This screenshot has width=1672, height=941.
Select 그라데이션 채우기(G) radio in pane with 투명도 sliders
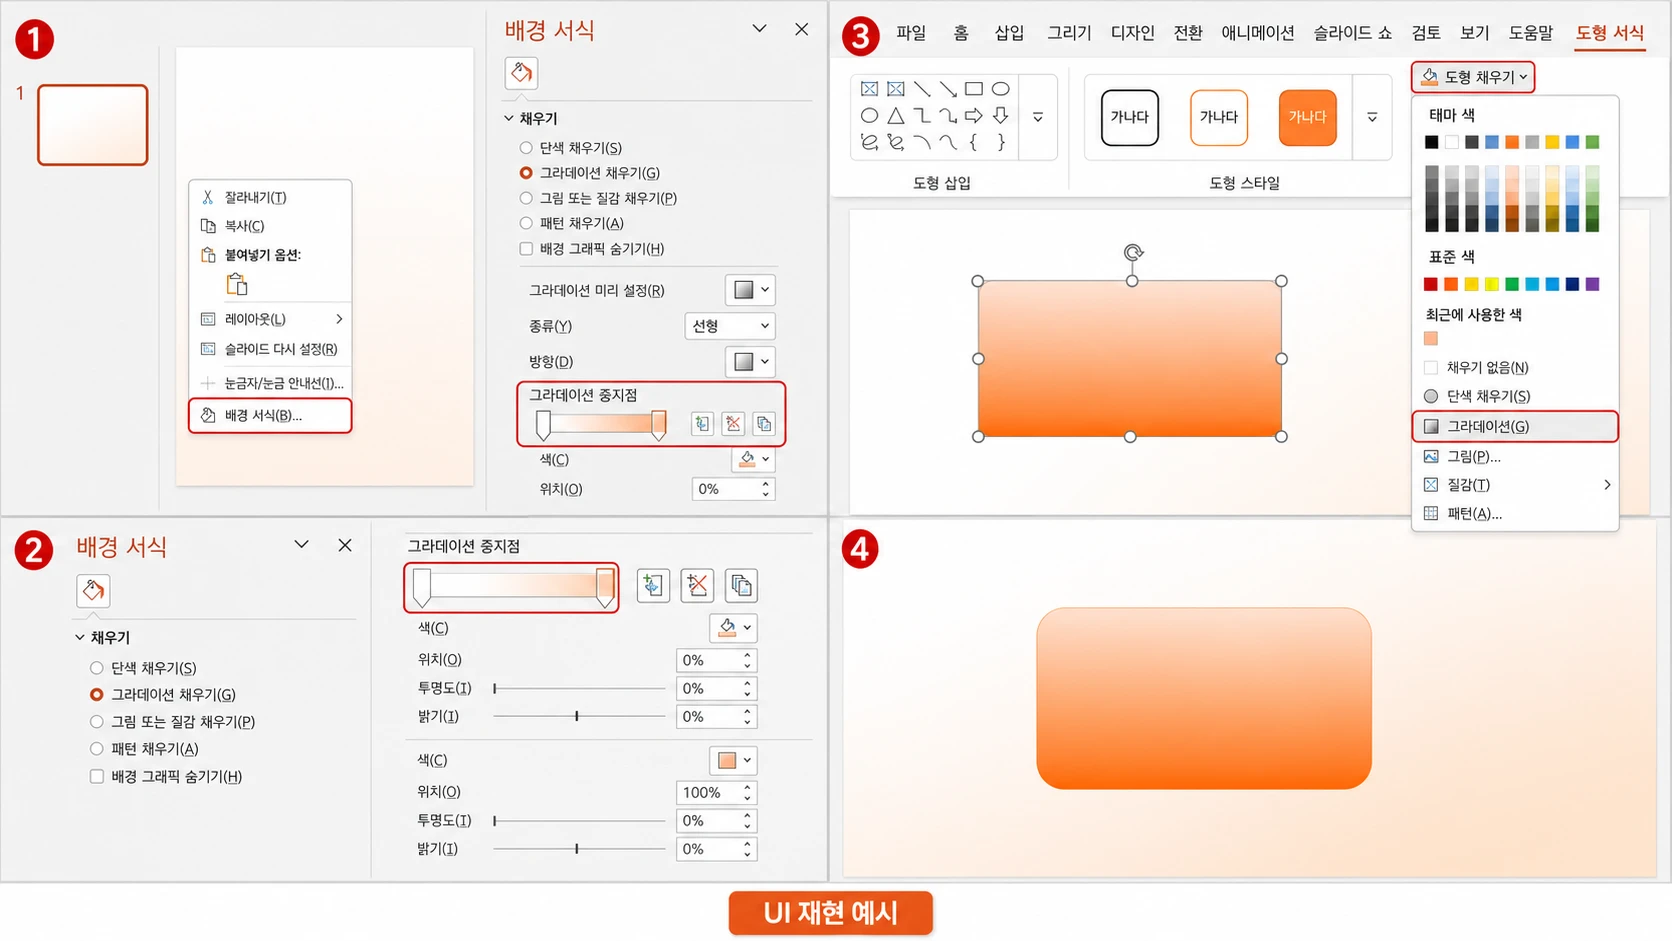pos(97,694)
